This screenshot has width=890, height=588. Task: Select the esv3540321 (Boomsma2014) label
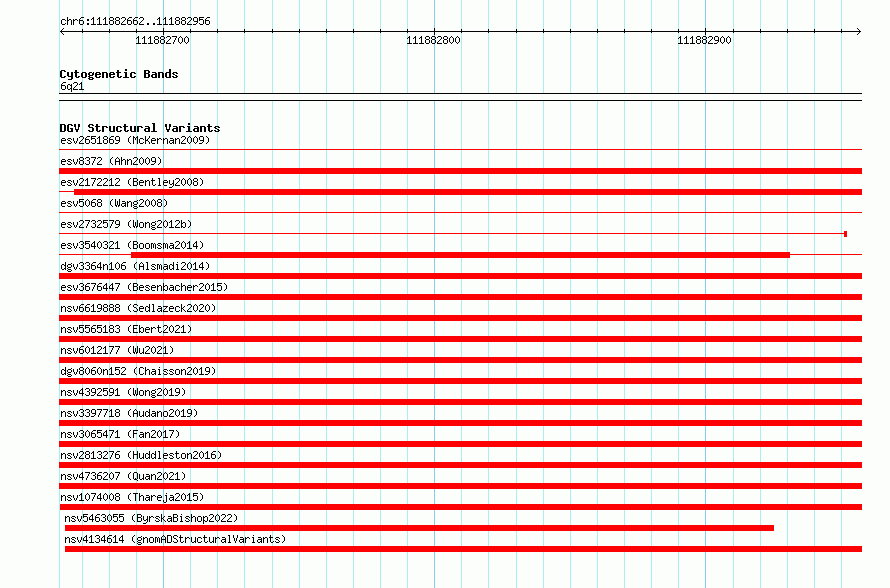pyautogui.click(x=132, y=245)
